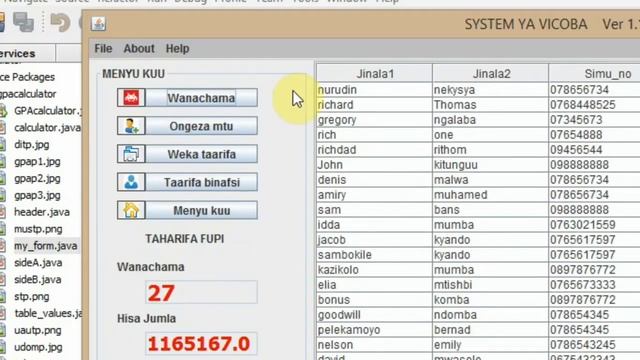Select the nurudin table cell

[375, 90]
